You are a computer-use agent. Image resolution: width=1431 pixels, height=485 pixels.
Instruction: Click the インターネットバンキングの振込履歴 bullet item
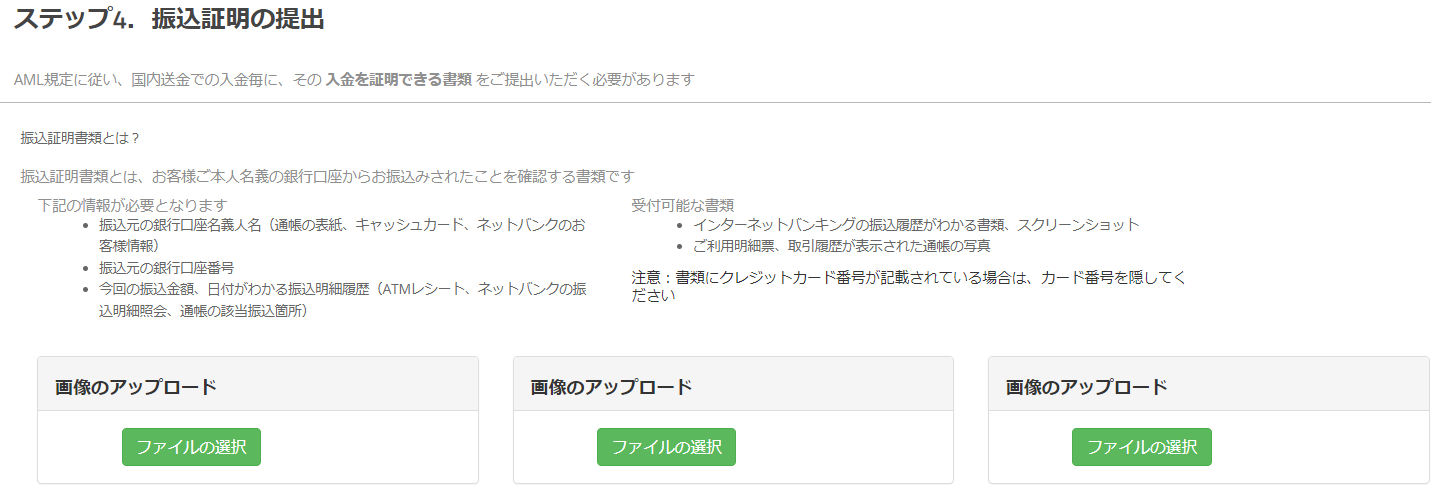916,225
